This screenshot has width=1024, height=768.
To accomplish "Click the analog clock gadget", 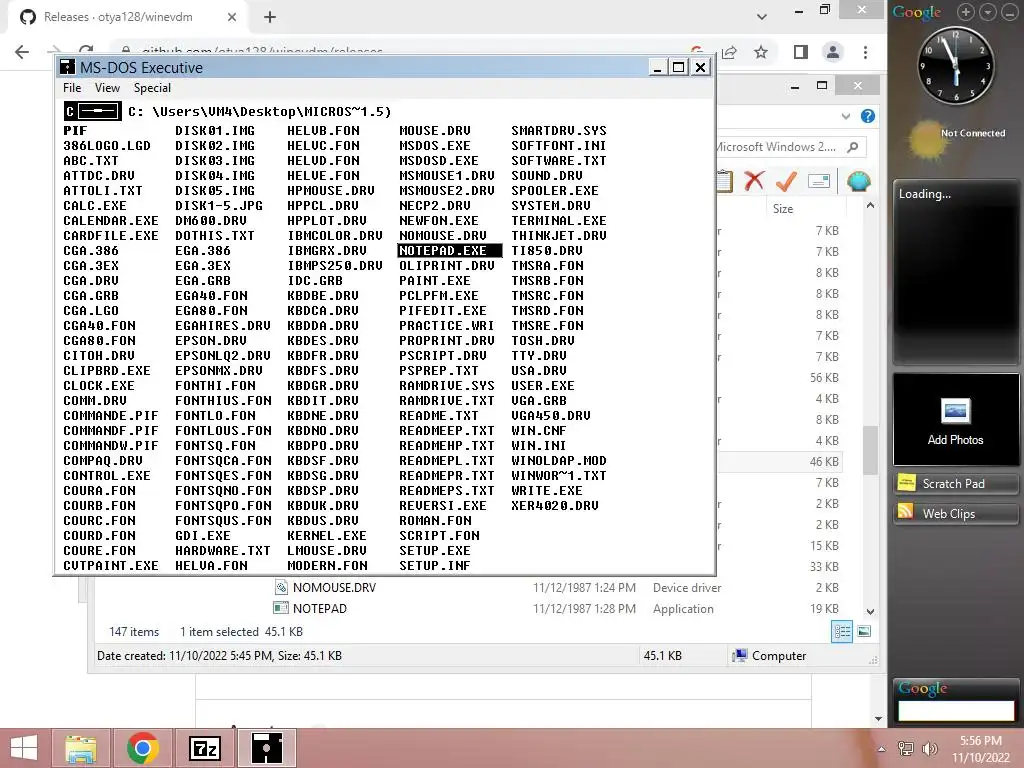I will [x=956, y=65].
